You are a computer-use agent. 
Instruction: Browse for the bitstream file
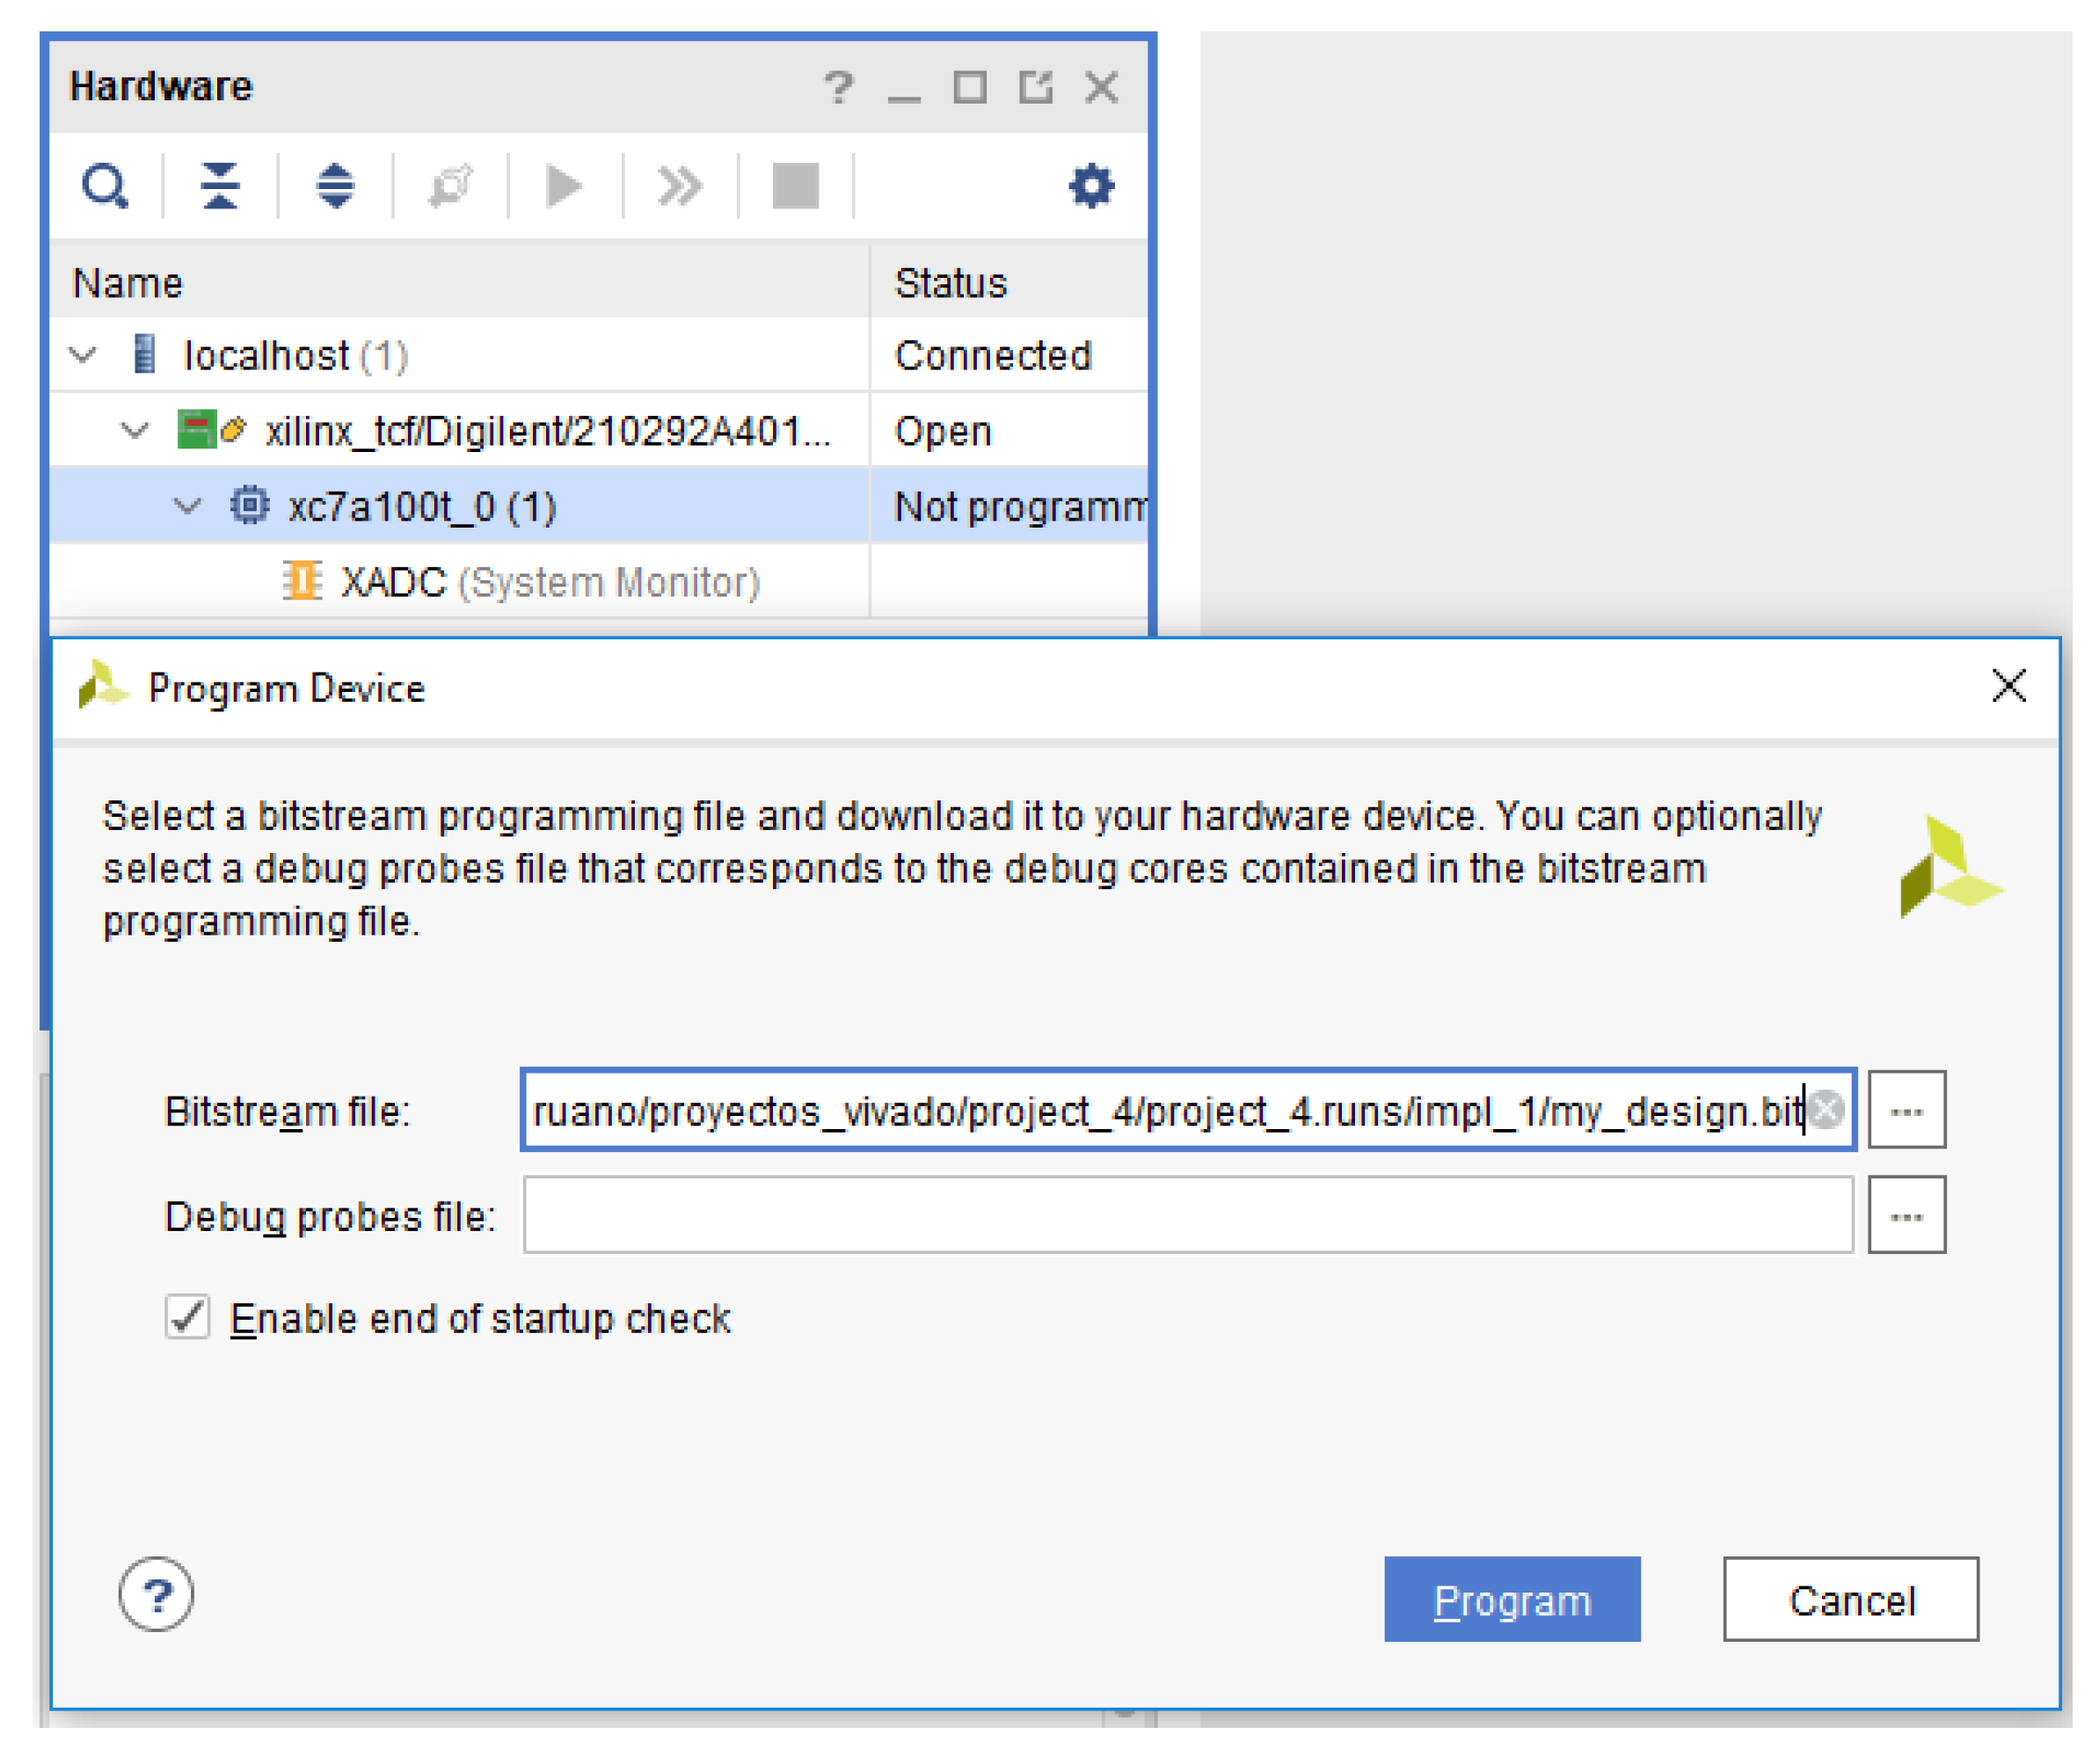tap(1906, 1110)
